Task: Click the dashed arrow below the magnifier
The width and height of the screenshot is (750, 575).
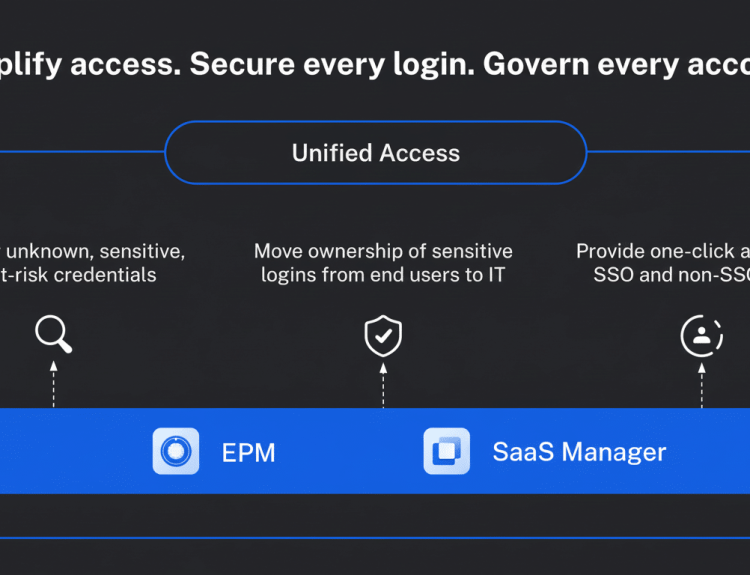Action: click(54, 385)
